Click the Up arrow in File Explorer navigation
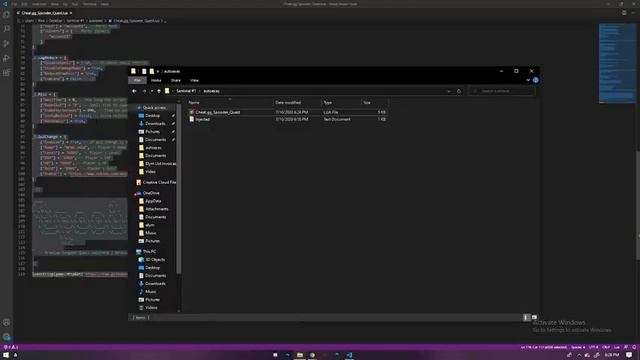 click(x=159, y=91)
